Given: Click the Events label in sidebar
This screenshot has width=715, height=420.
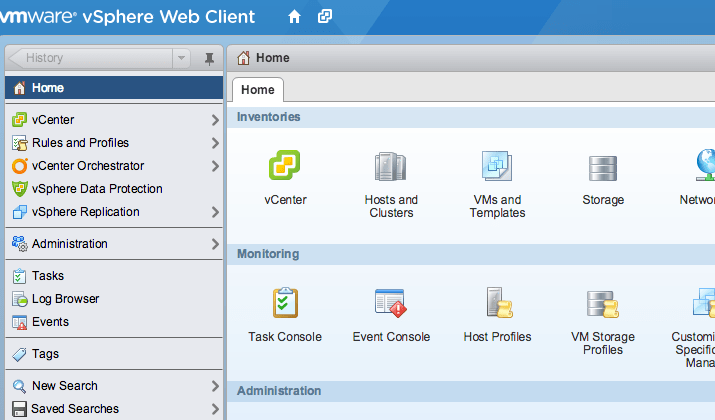Looking at the screenshot, I should tap(50, 322).
